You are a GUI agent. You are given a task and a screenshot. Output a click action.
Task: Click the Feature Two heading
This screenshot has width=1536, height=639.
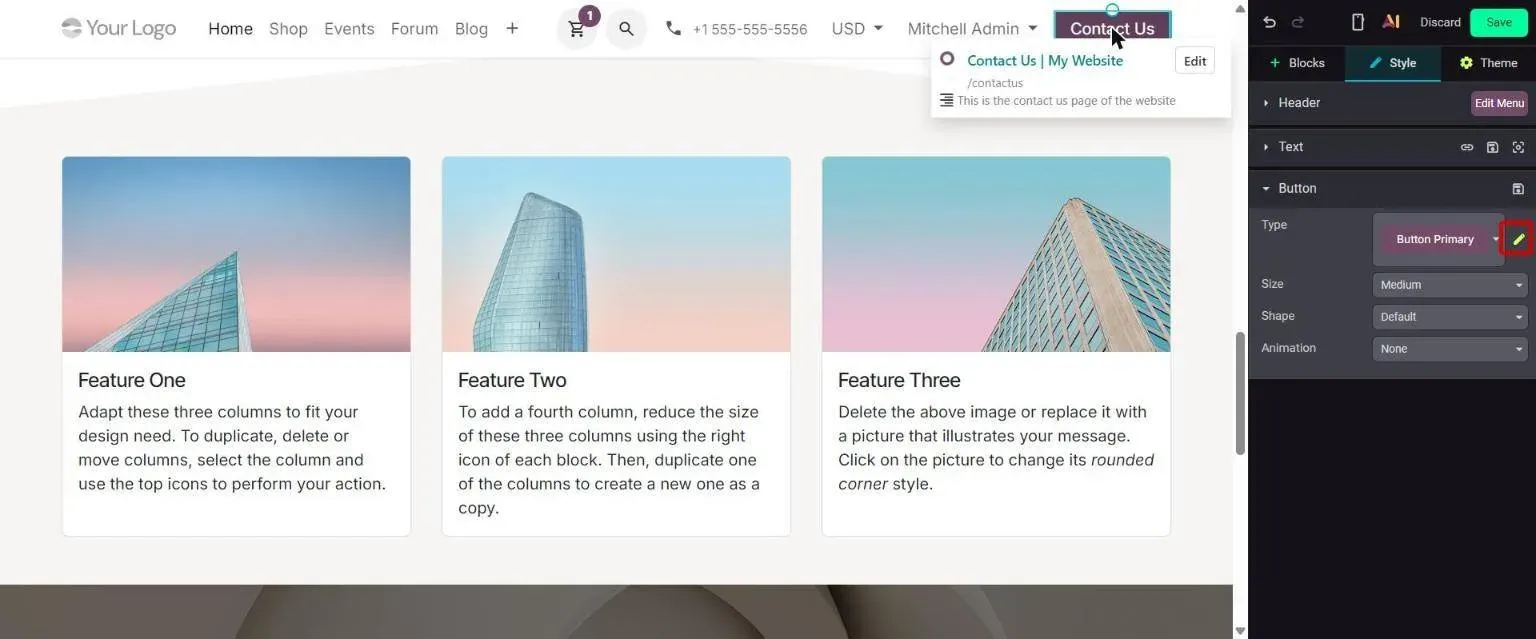click(x=512, y=380)
